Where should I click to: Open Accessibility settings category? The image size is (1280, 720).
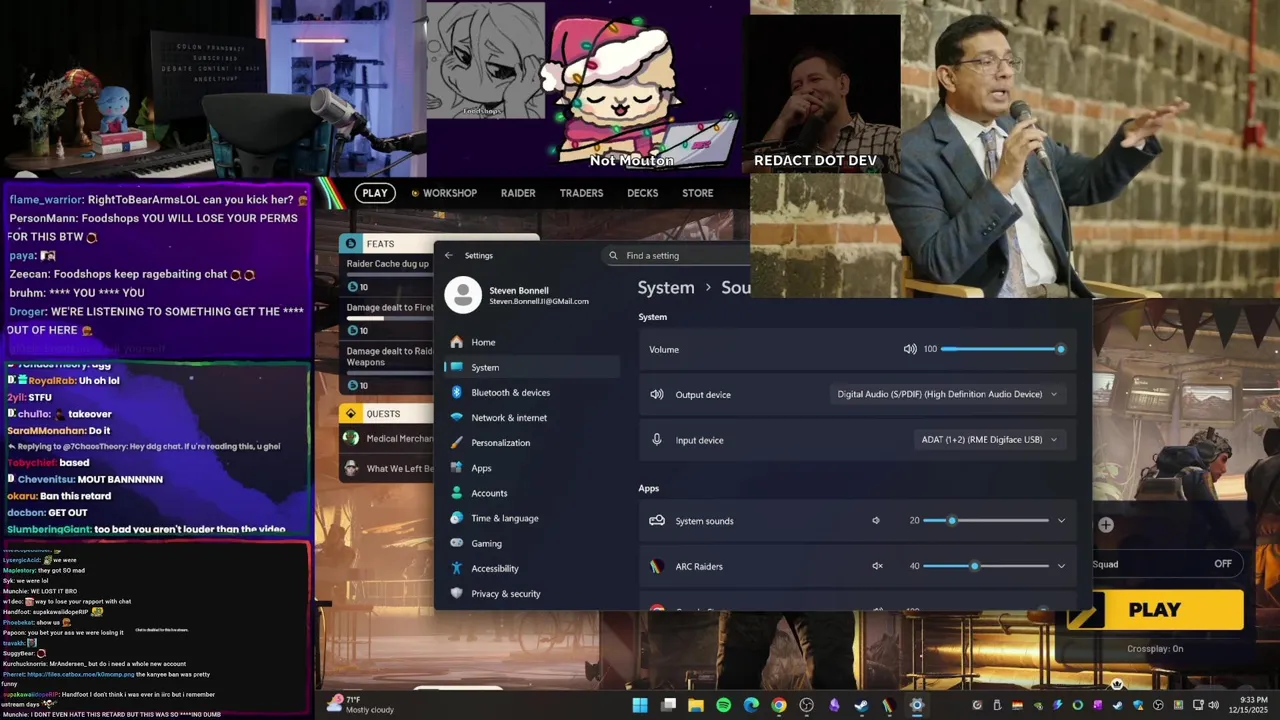[x=532, y=568]
